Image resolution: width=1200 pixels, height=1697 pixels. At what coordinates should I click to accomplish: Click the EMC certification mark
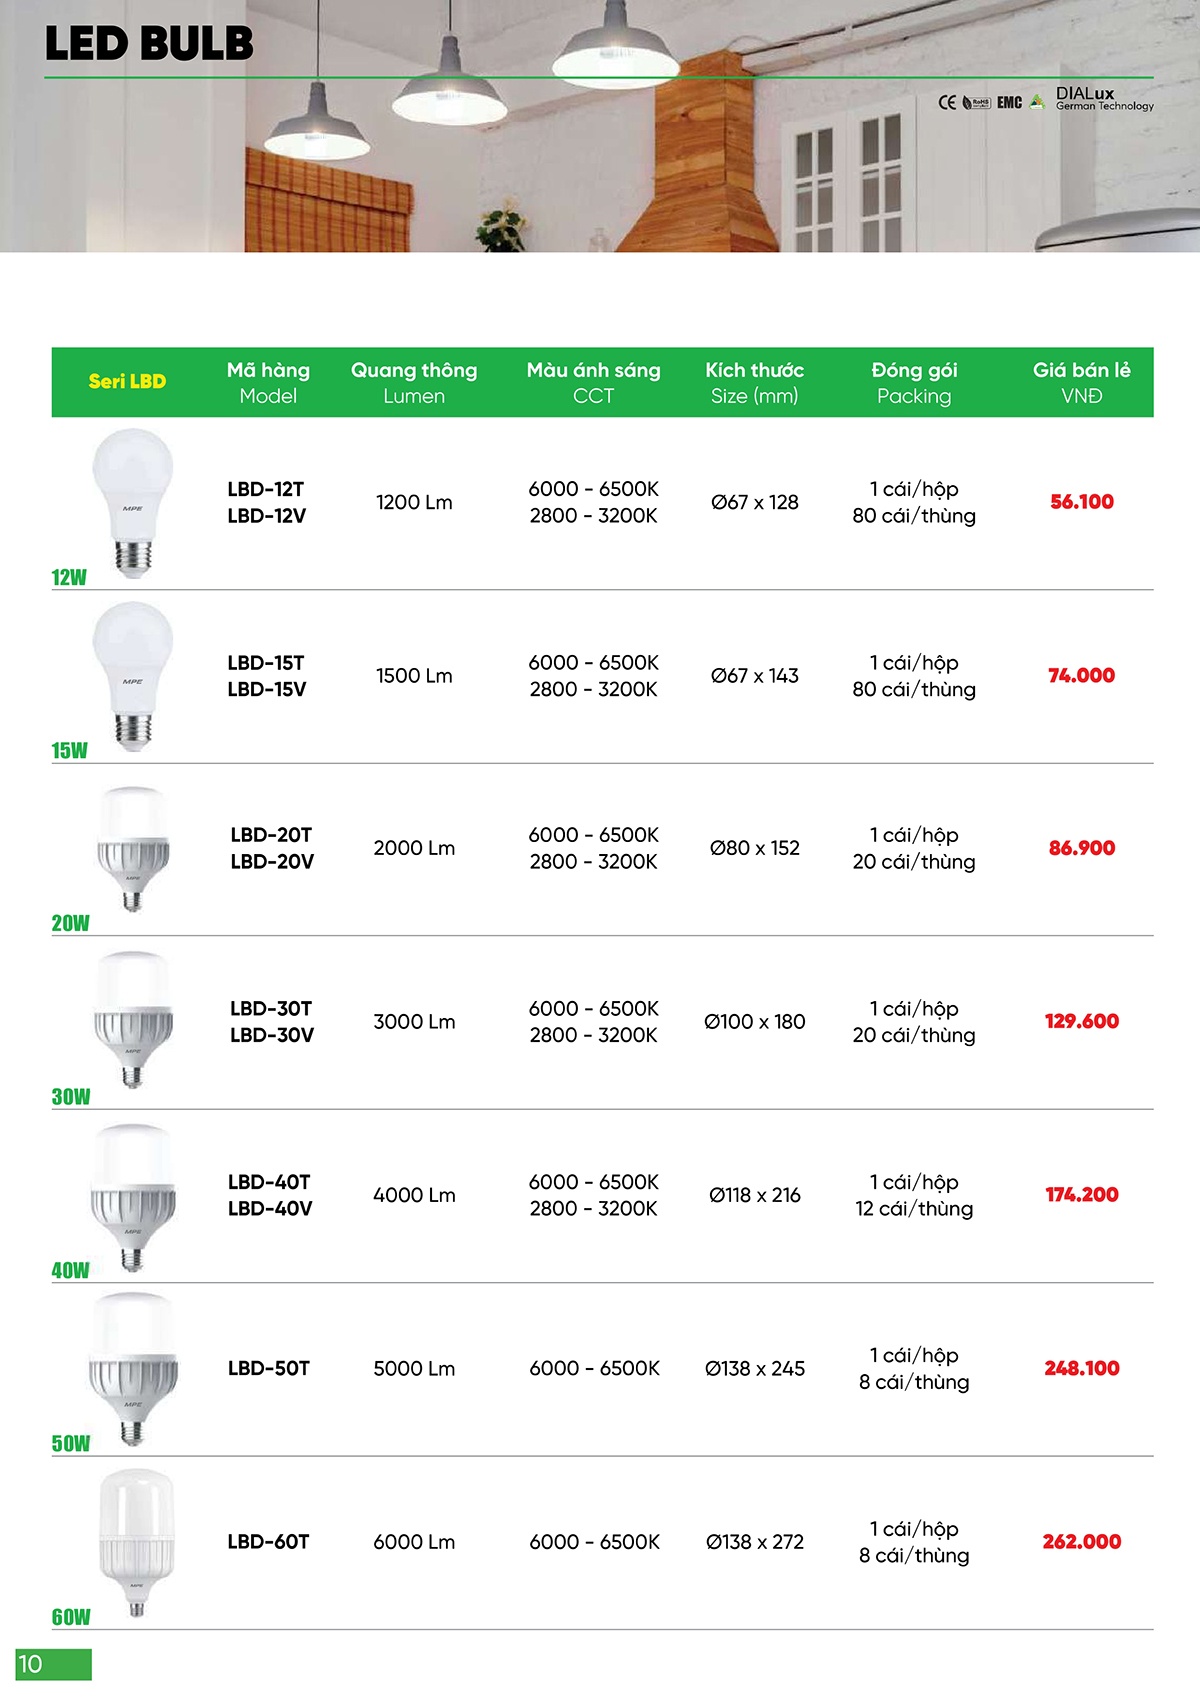coord(1009,102)
